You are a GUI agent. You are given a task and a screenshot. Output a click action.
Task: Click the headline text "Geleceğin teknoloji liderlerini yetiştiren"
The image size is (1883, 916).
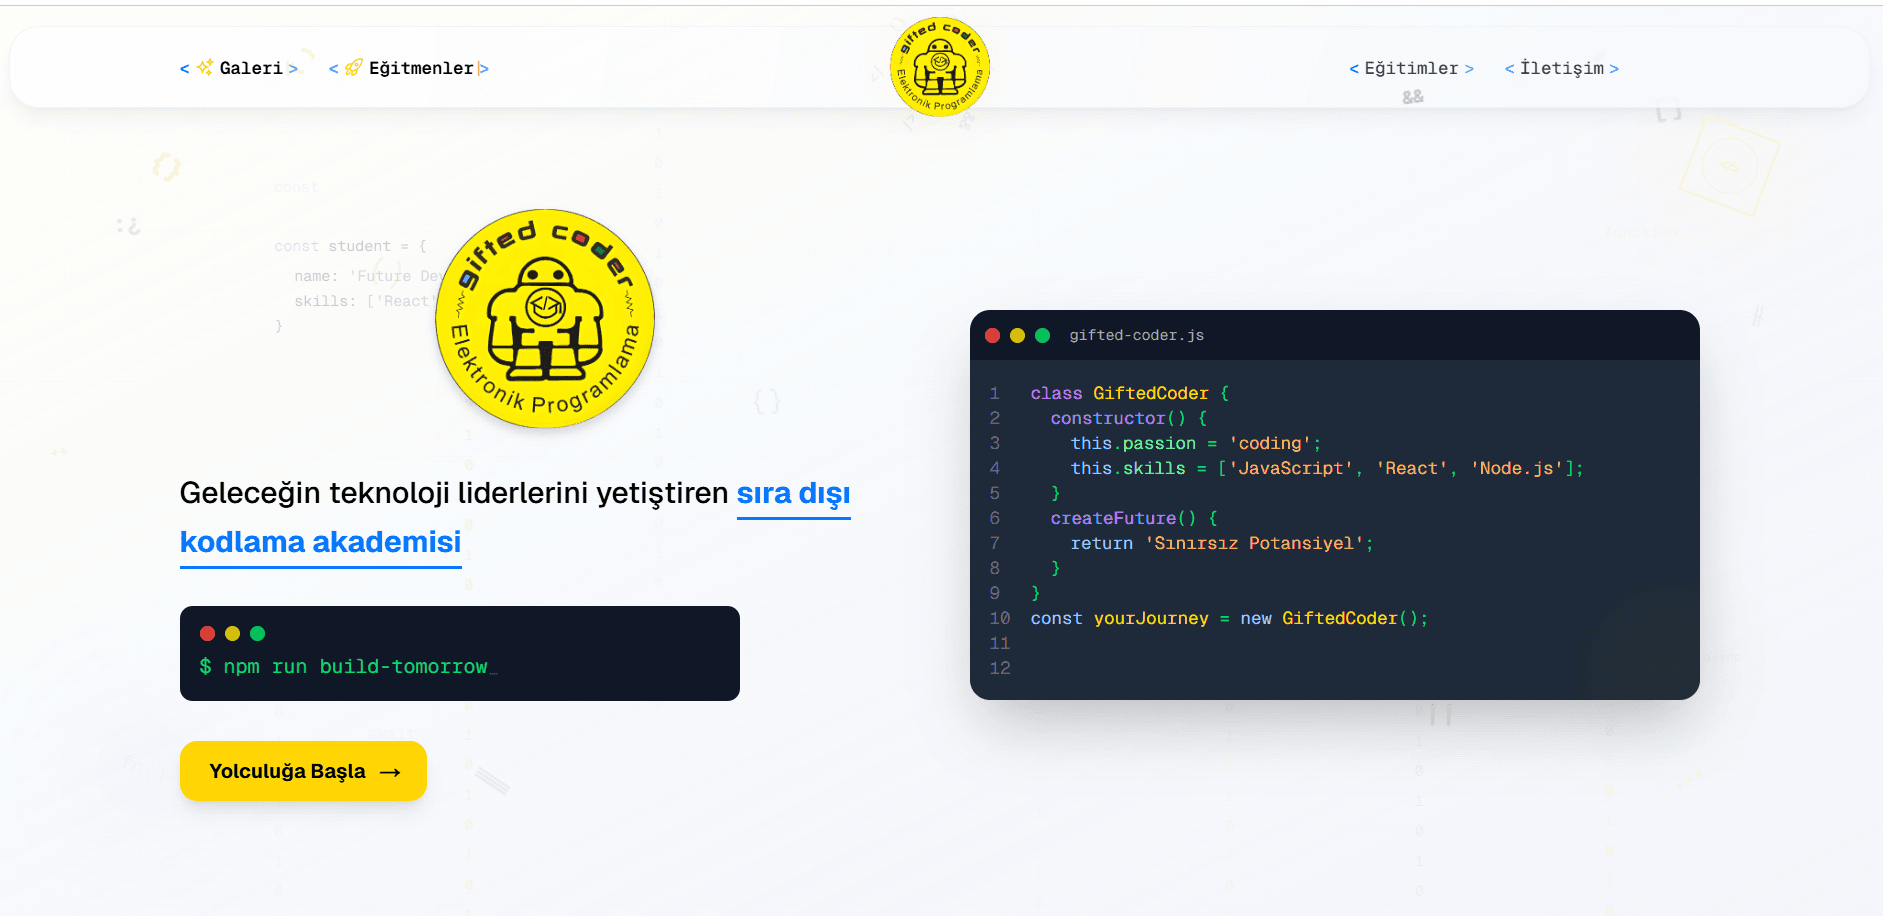point(454,494)
